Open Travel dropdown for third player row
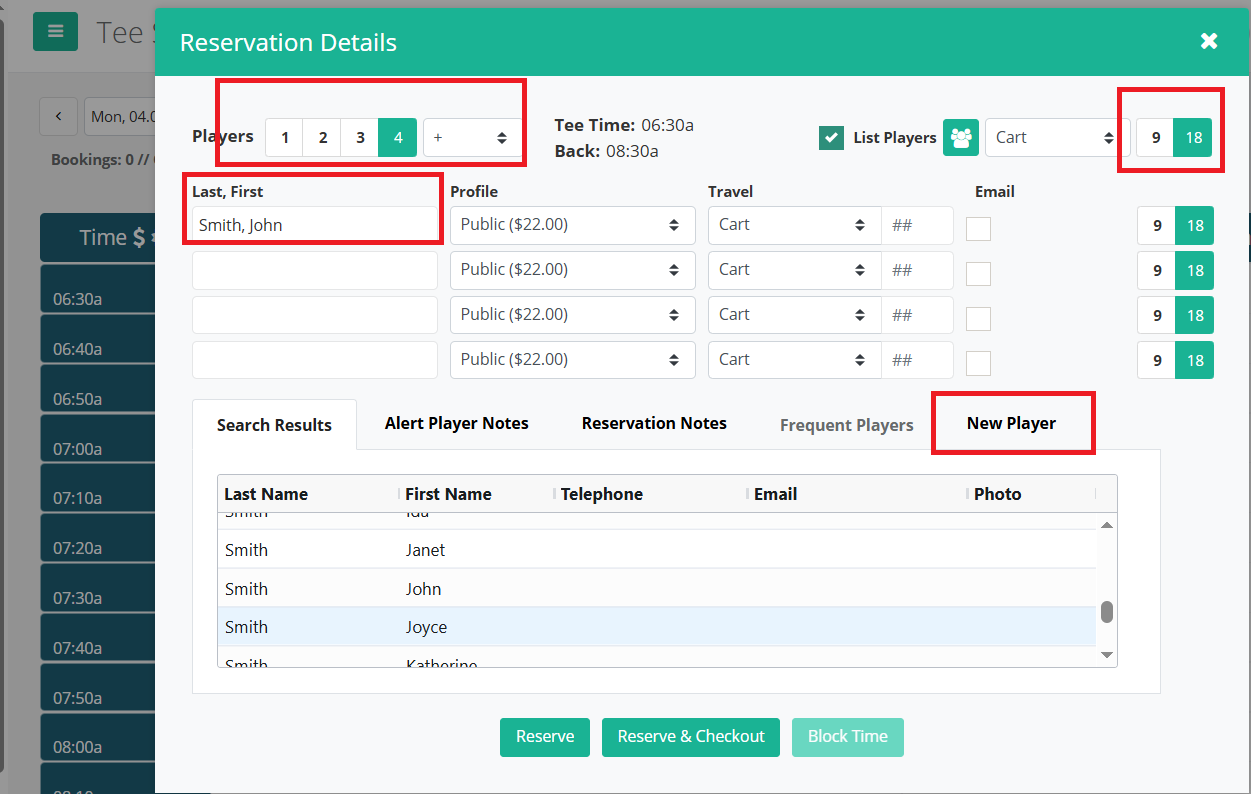The width and height of the screenshot is (1251, 794). (795, 315)
